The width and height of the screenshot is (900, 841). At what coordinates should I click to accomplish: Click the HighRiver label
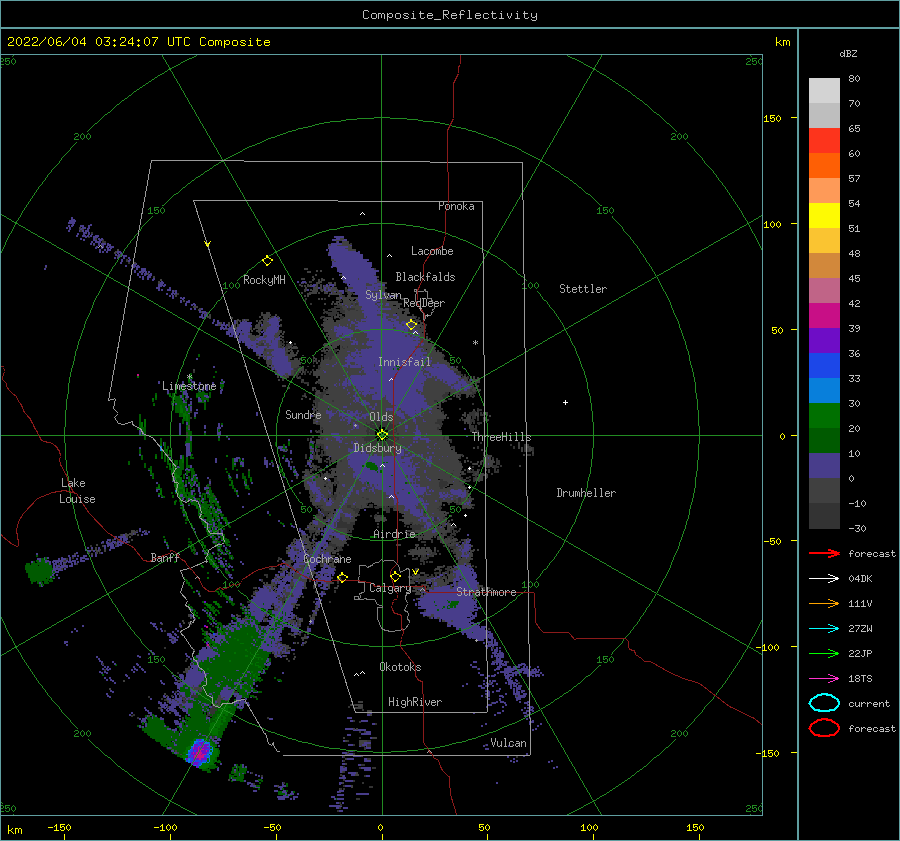coord(415,702)
